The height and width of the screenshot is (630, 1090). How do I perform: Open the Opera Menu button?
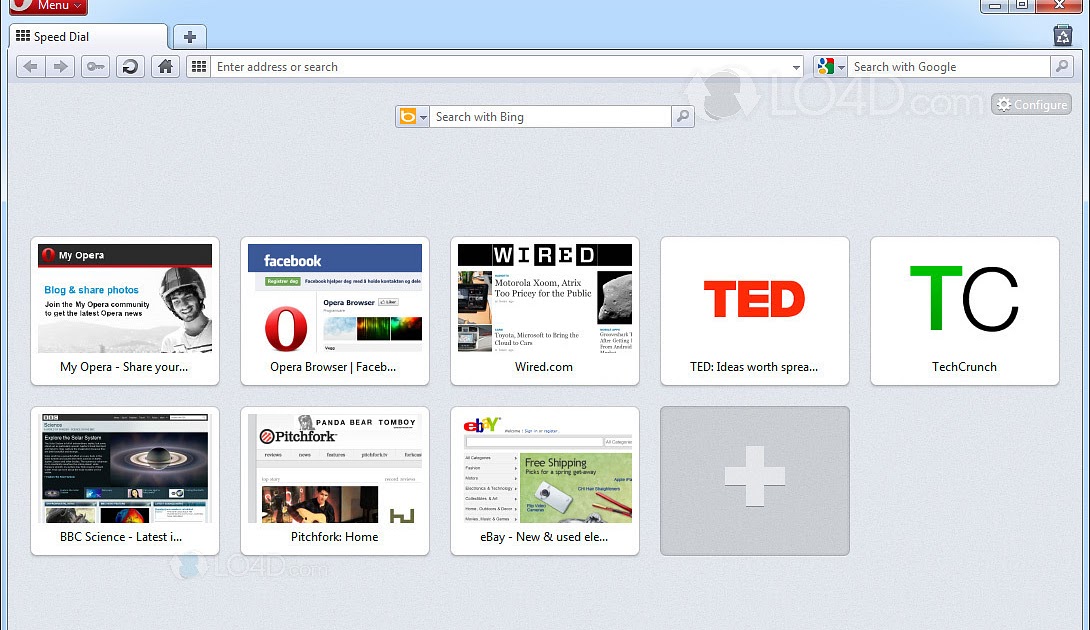click(x=48, y=6)
